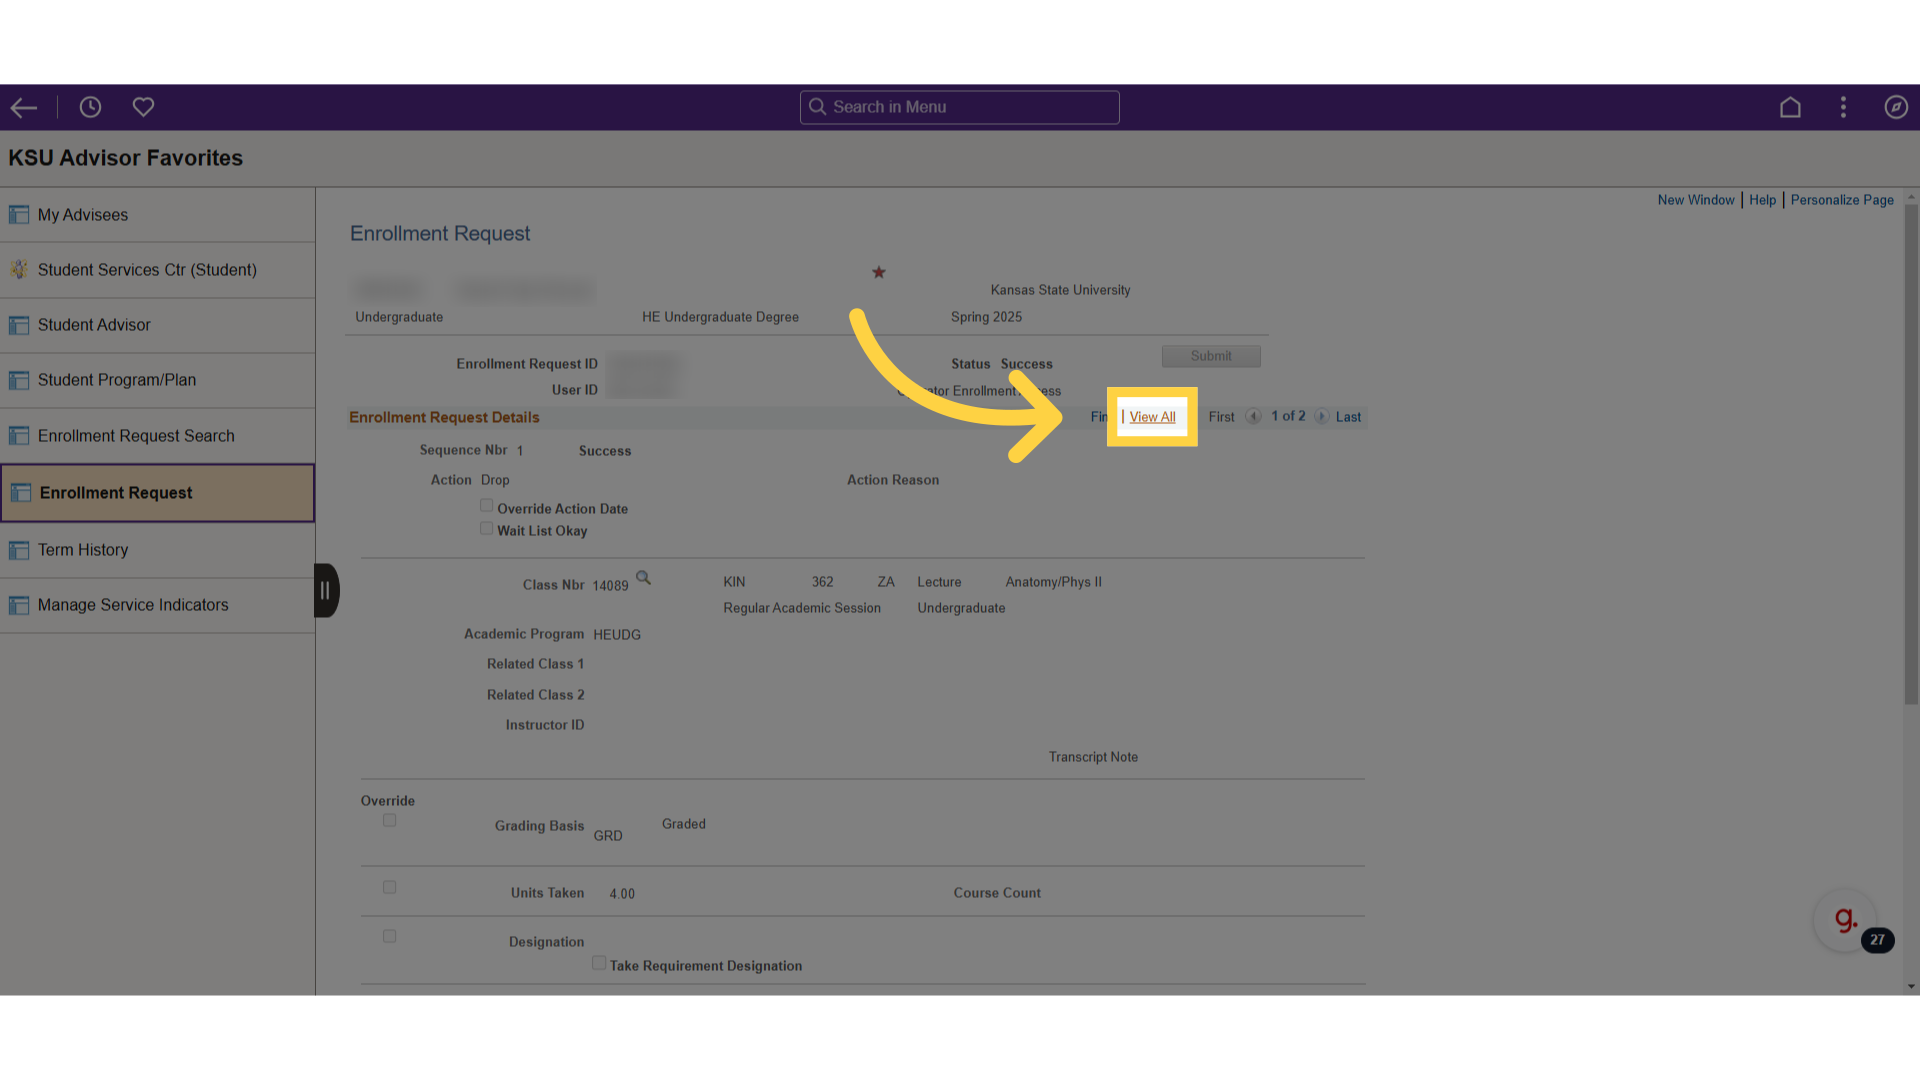Image resolution: width=1920 pixels, height=1080 pixels.
Task: Toggle Wait List Okay checkbox
Action: point(486,528)
